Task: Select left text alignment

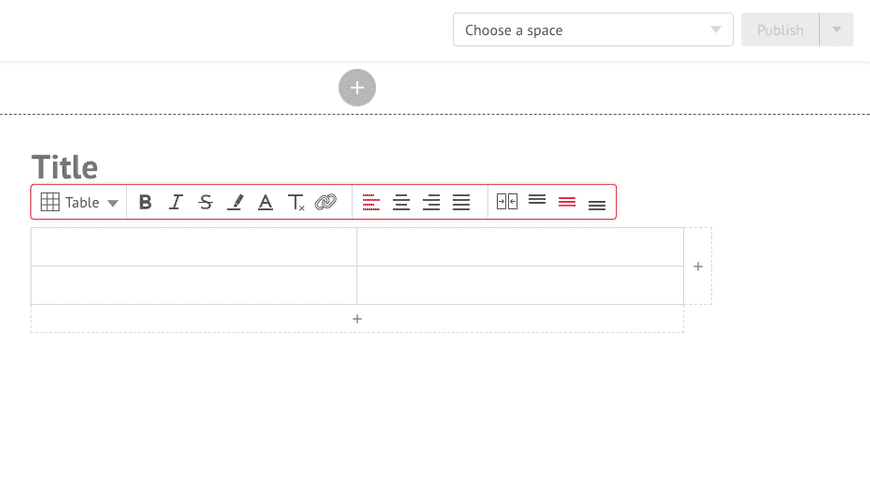Action: [371, 202]
